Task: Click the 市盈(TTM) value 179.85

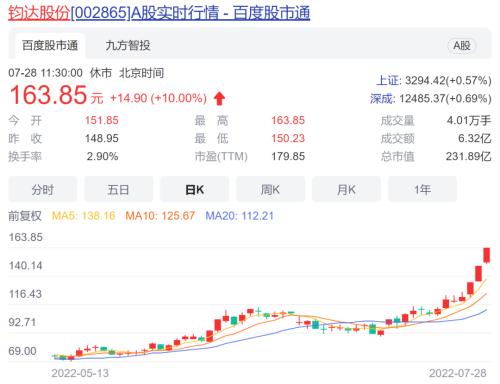Action: pyautogui.click(x=288, y=156)
